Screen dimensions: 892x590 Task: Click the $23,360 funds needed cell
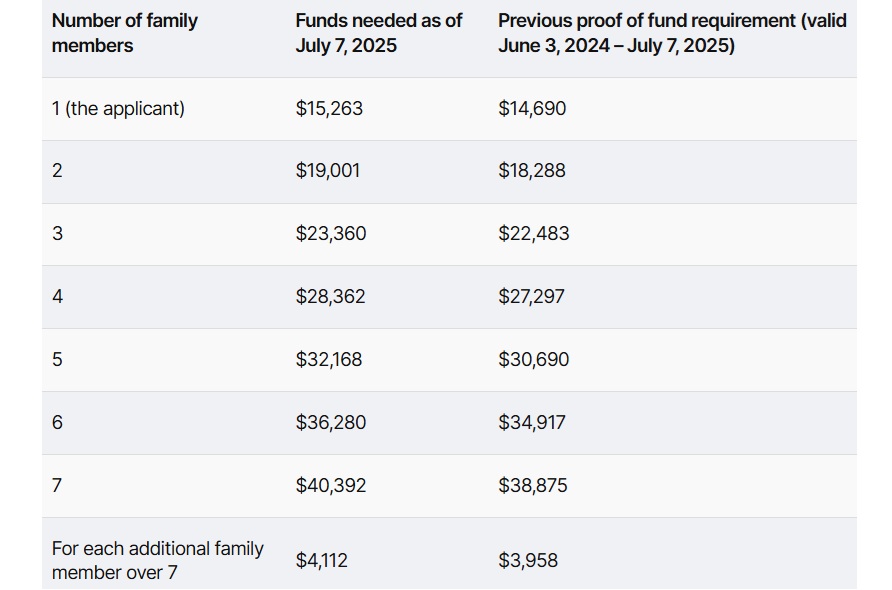click(x=331, y=234)
